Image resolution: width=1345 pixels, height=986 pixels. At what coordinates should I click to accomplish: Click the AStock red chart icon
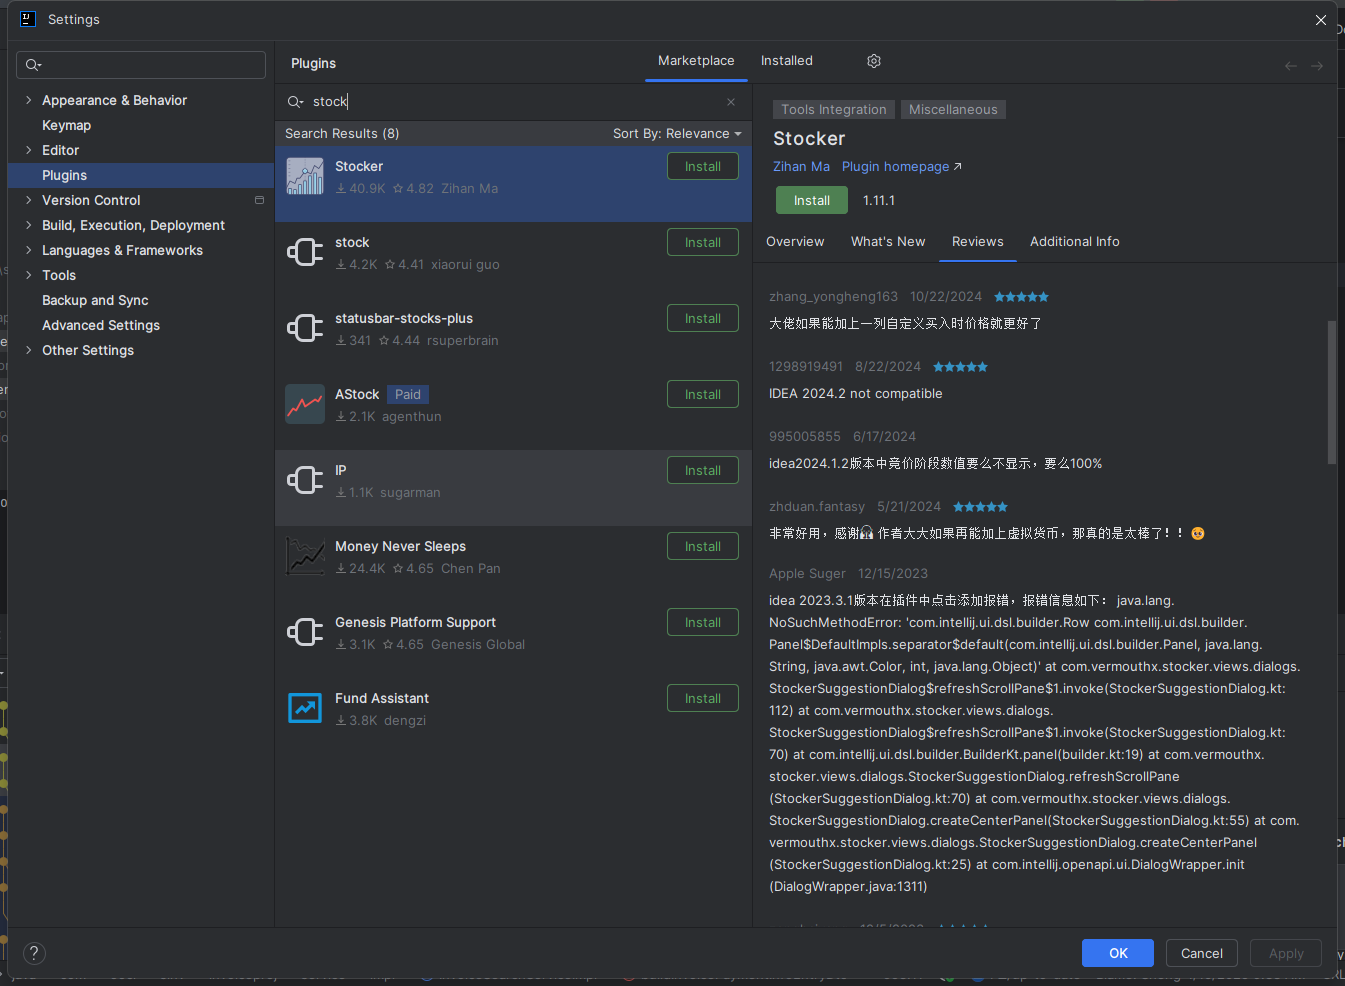[x=305, y=404]
